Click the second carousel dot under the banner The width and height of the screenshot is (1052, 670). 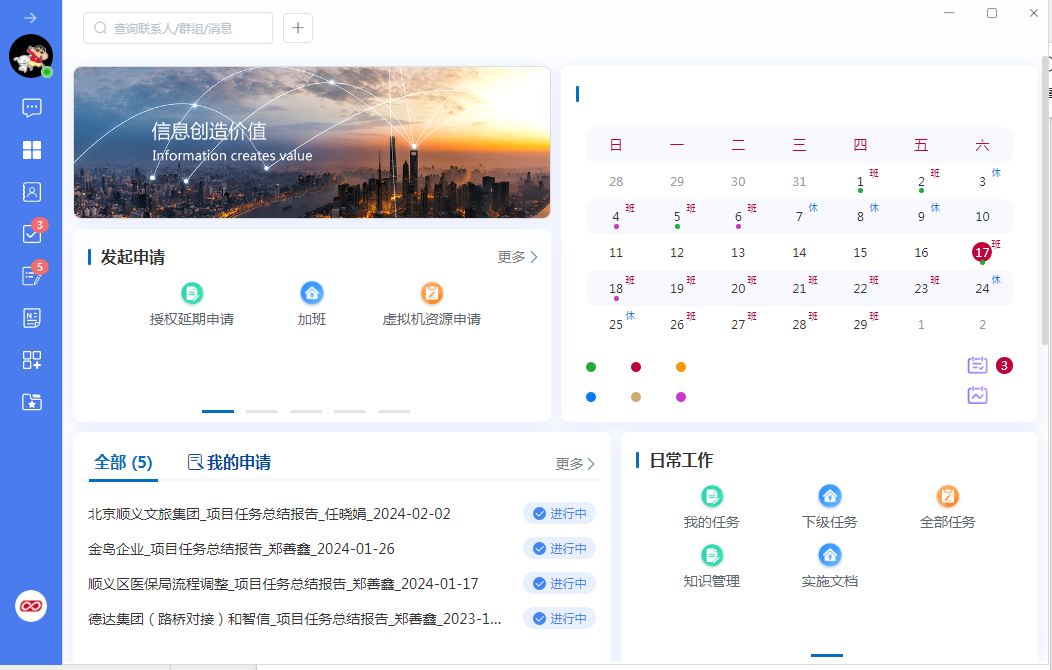(x=262, y=410)
